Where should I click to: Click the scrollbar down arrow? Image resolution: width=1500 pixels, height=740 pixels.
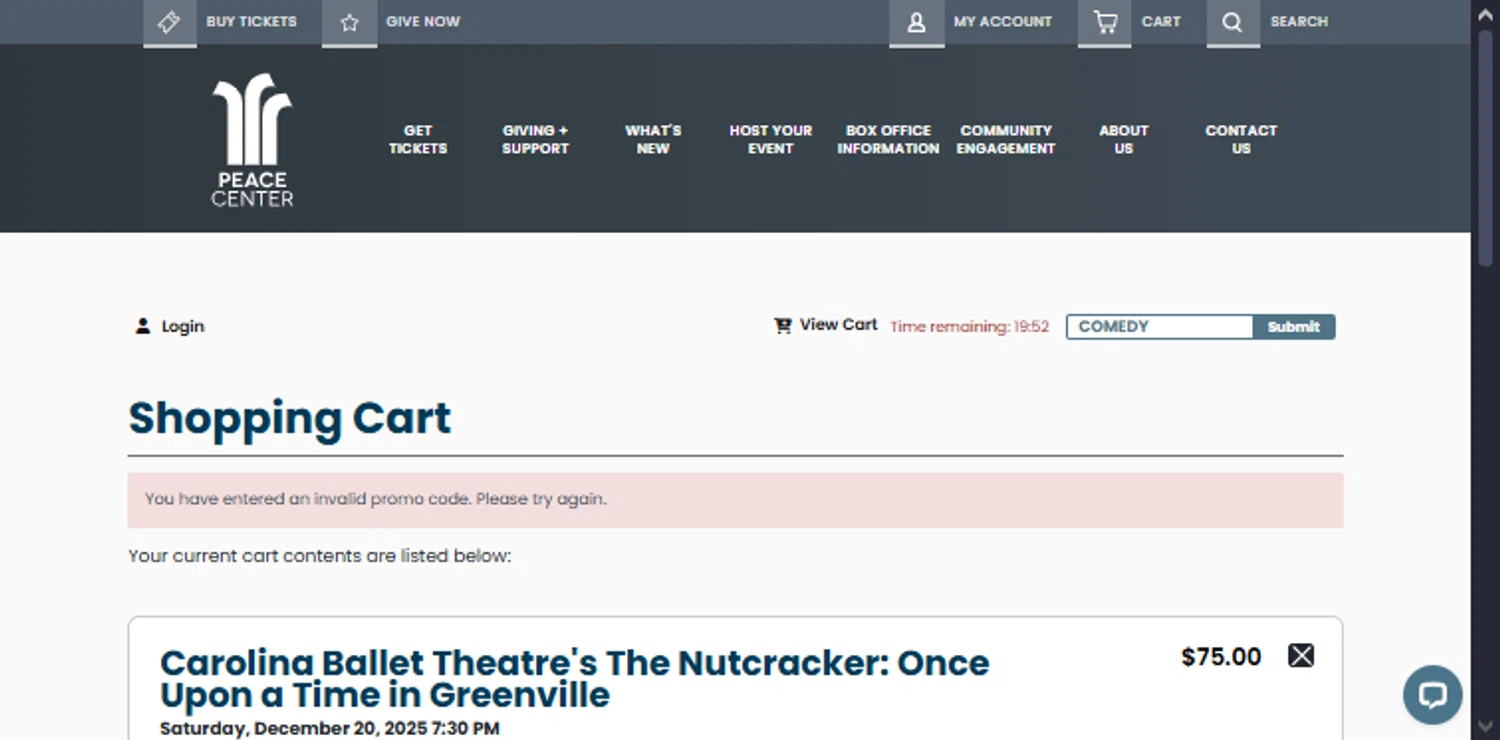pos(1487,727)
